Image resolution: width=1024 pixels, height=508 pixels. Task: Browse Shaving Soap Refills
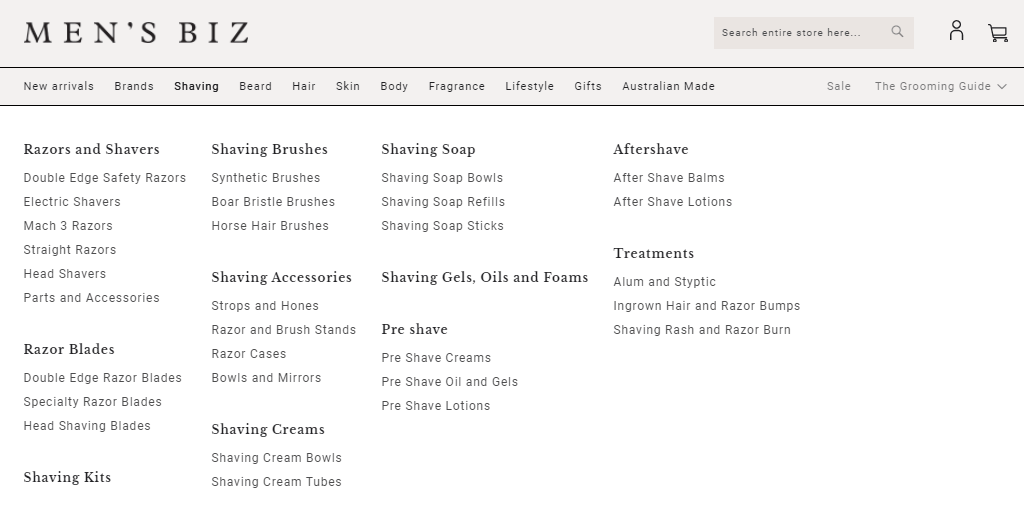click(x=443, y=202)
